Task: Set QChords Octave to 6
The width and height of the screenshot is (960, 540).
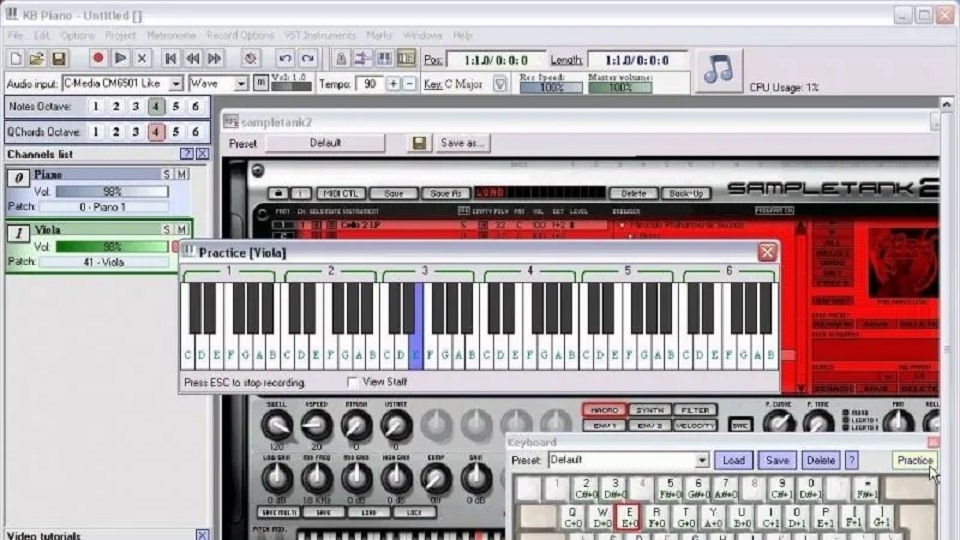Action: click(x=195, y=132)
